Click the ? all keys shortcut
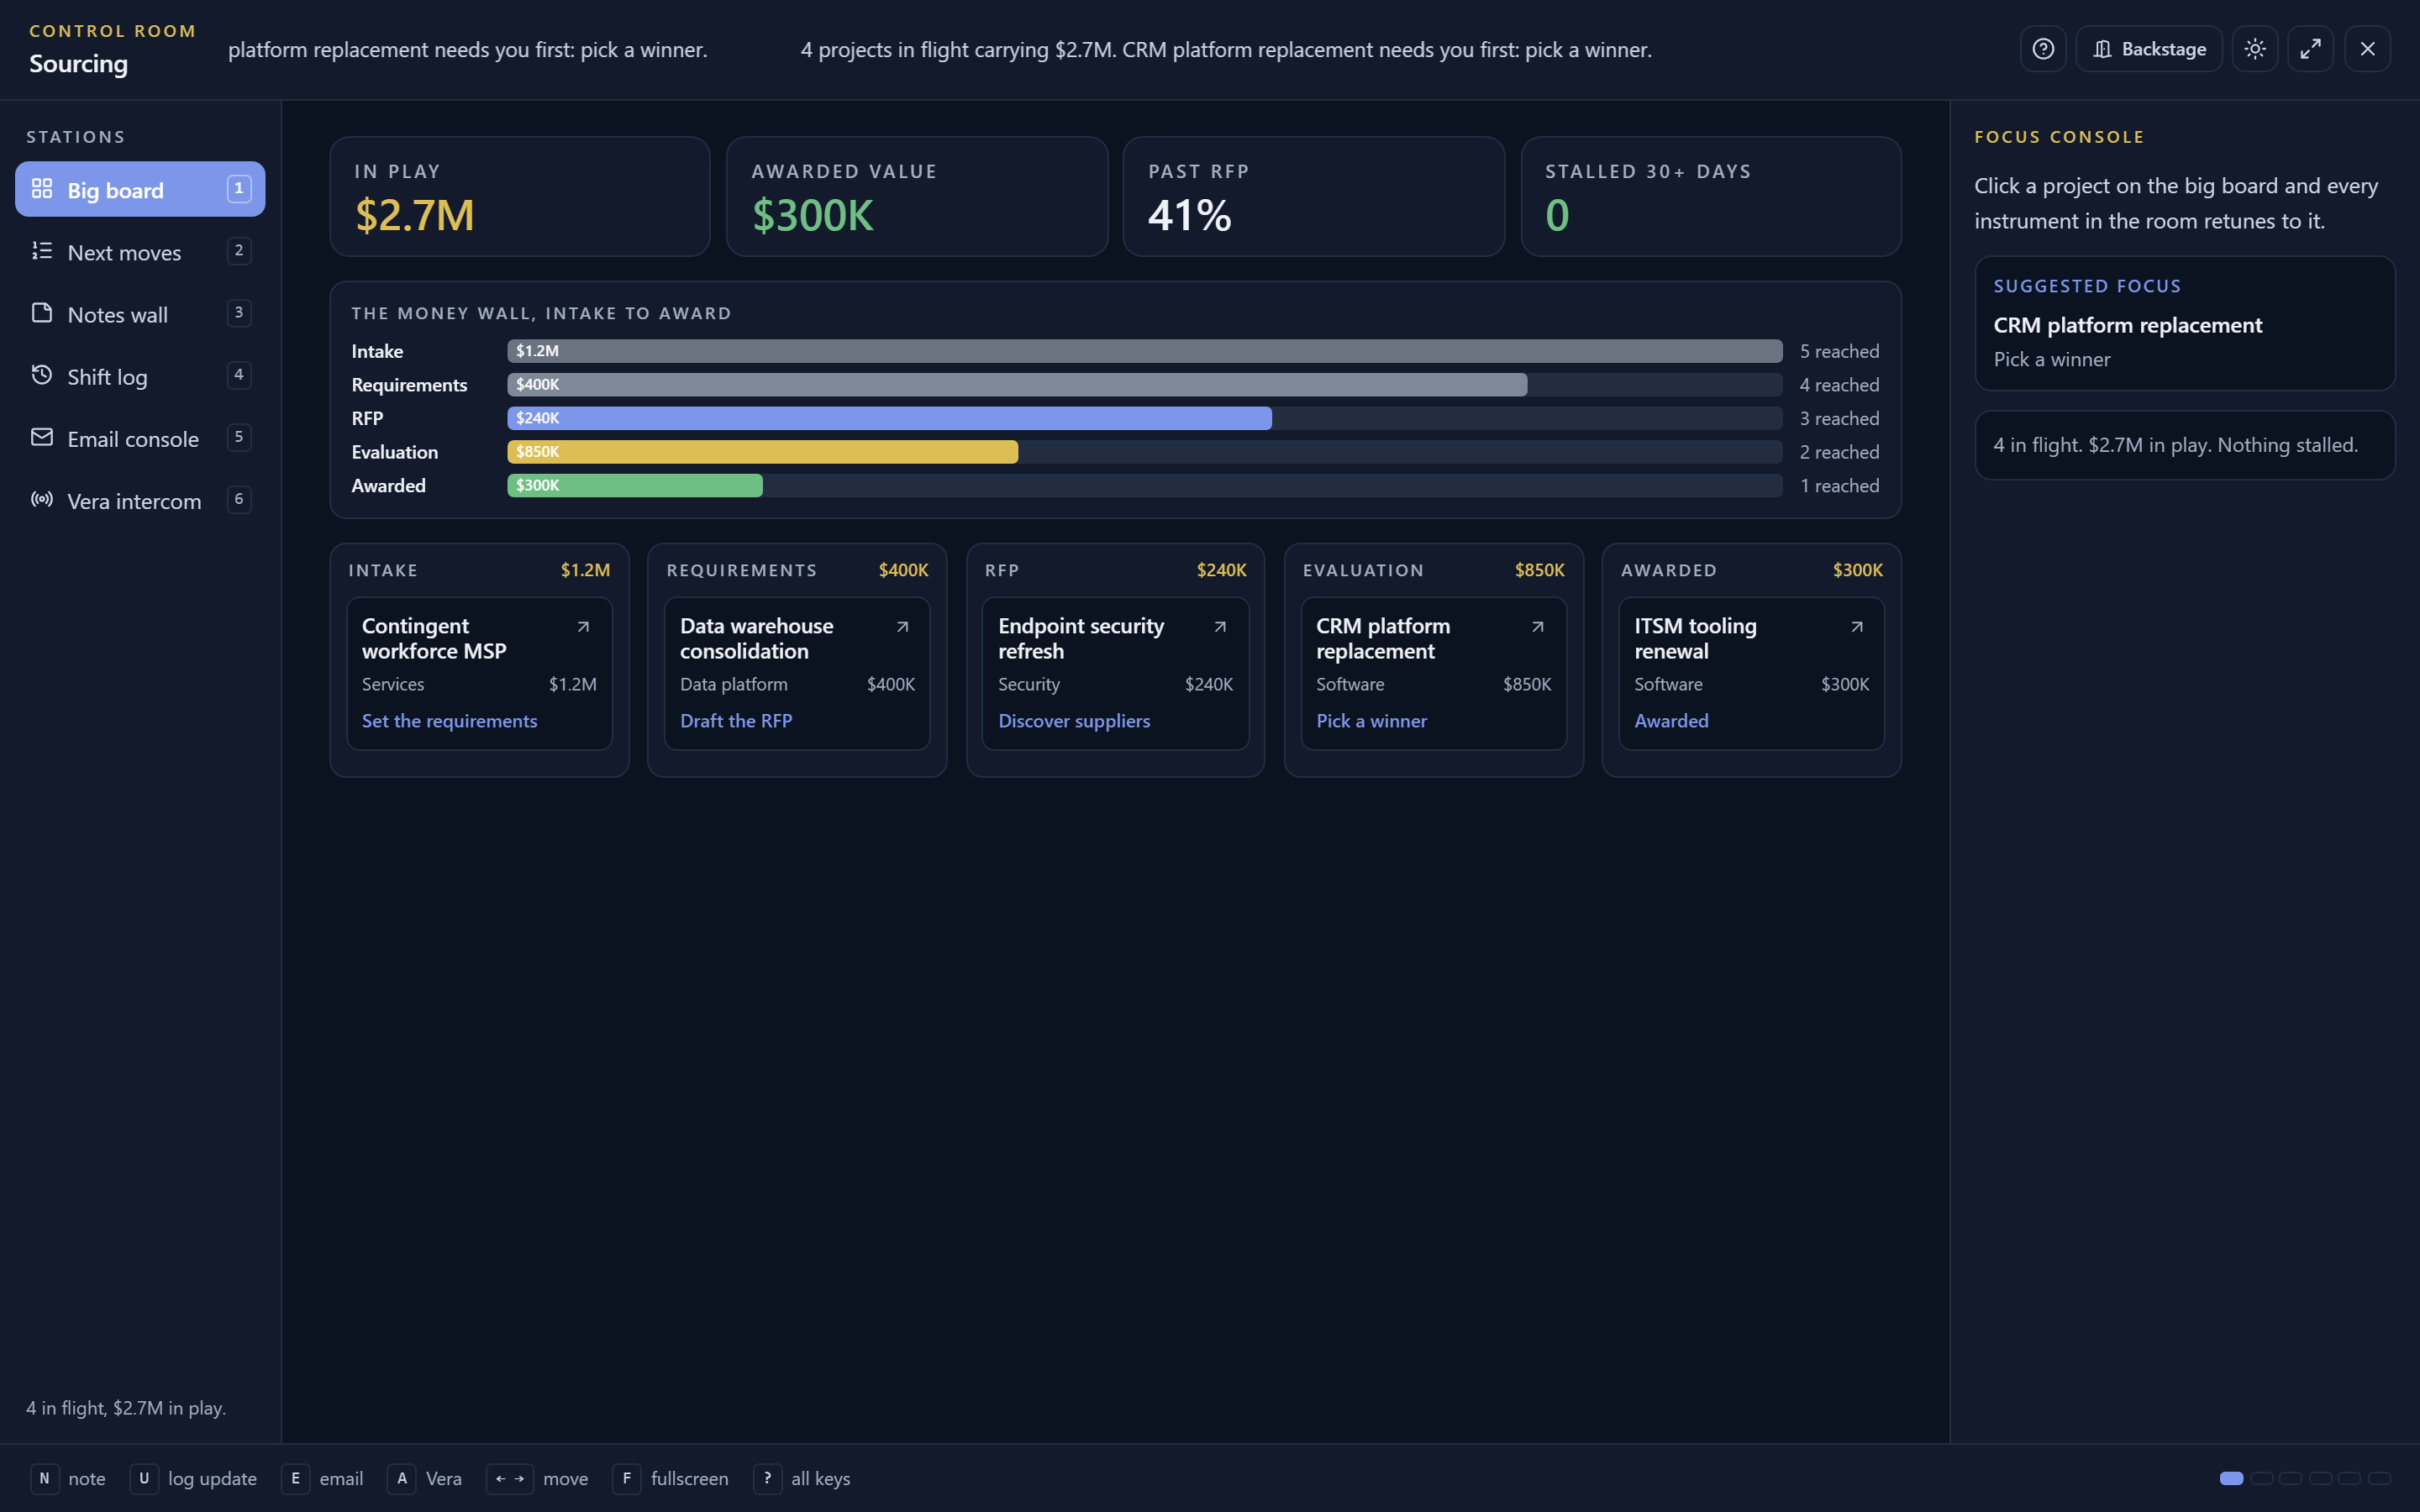 (767, 1478)
